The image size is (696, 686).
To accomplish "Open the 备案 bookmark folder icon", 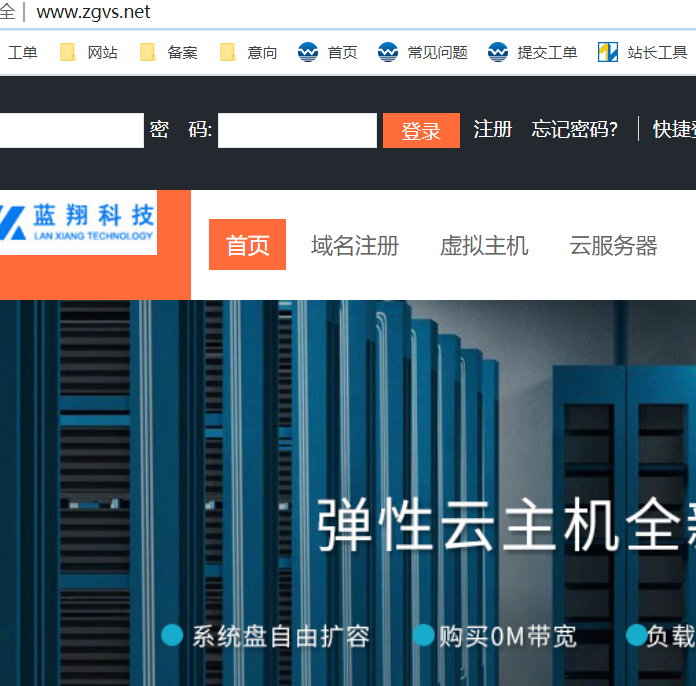I will pos(148,52).
